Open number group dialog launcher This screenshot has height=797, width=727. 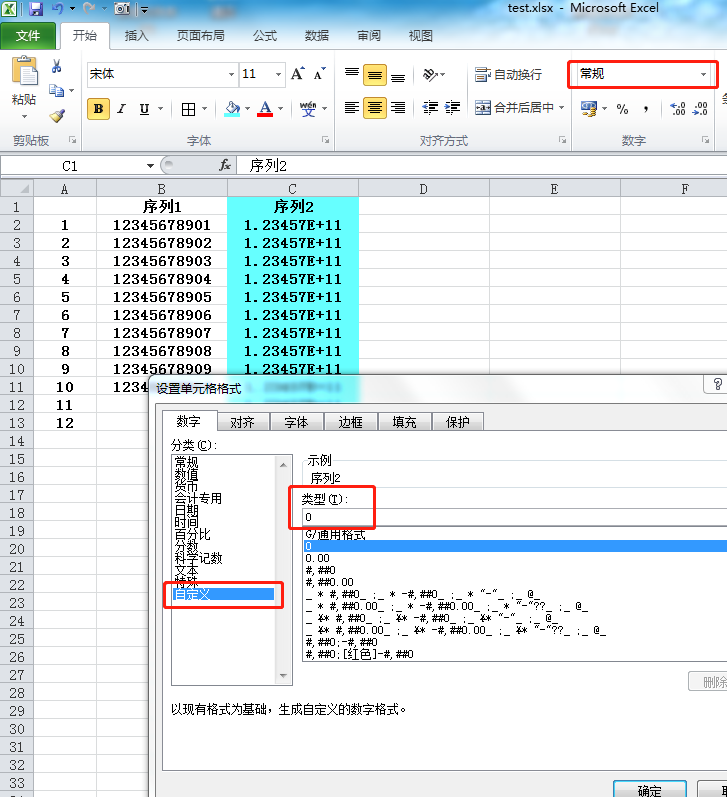(x=706, y=140)
